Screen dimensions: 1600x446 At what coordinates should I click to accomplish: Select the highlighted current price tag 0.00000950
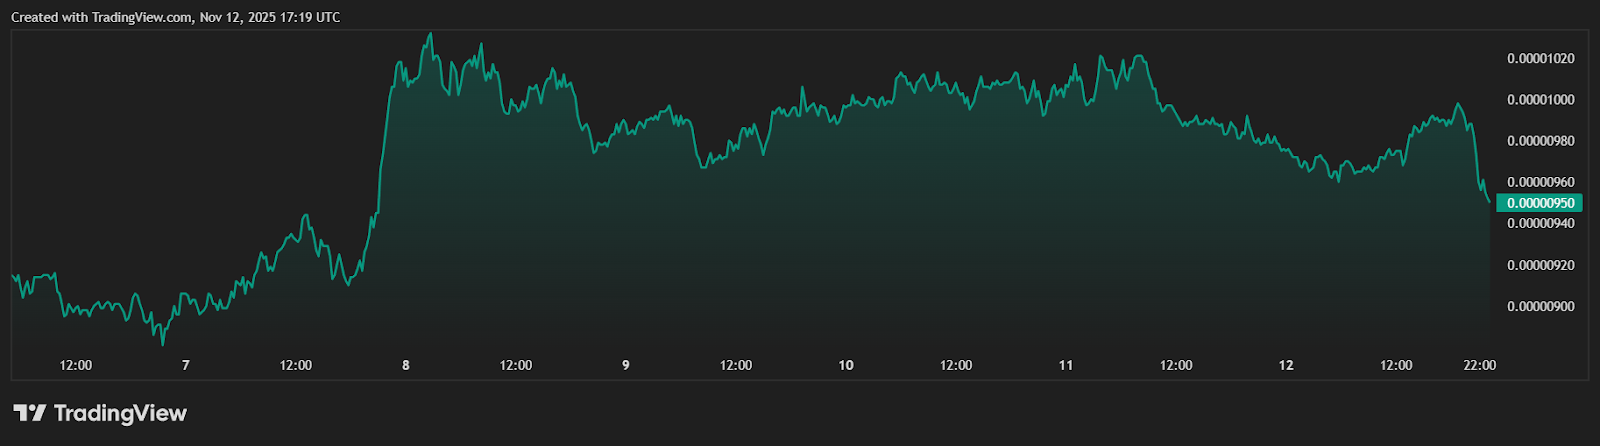pos(1539,203)
